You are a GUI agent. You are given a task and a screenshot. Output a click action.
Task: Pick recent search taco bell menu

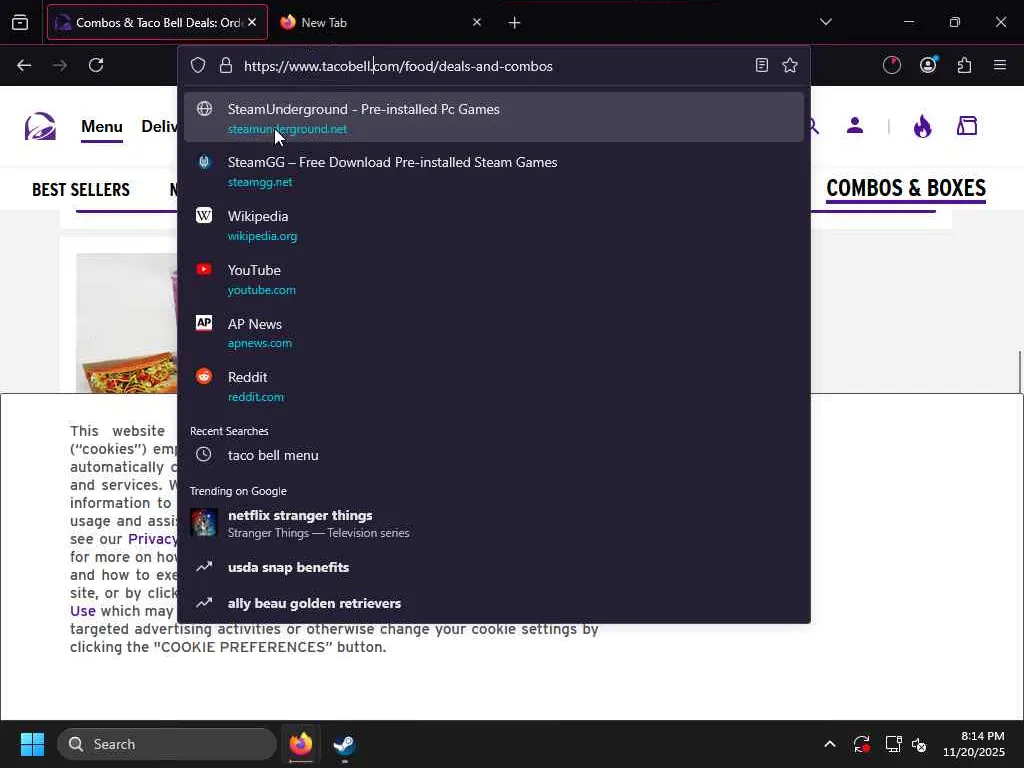point(494,455)
